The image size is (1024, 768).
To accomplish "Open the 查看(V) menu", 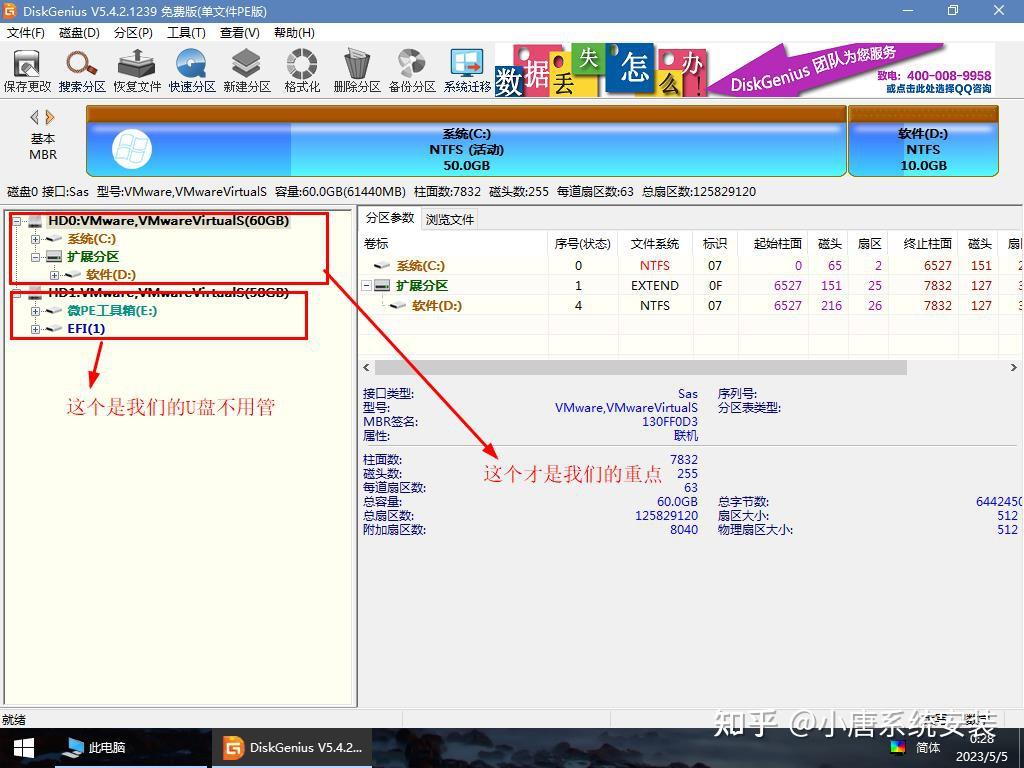I will pyautogui.click(x=240, y=33).
